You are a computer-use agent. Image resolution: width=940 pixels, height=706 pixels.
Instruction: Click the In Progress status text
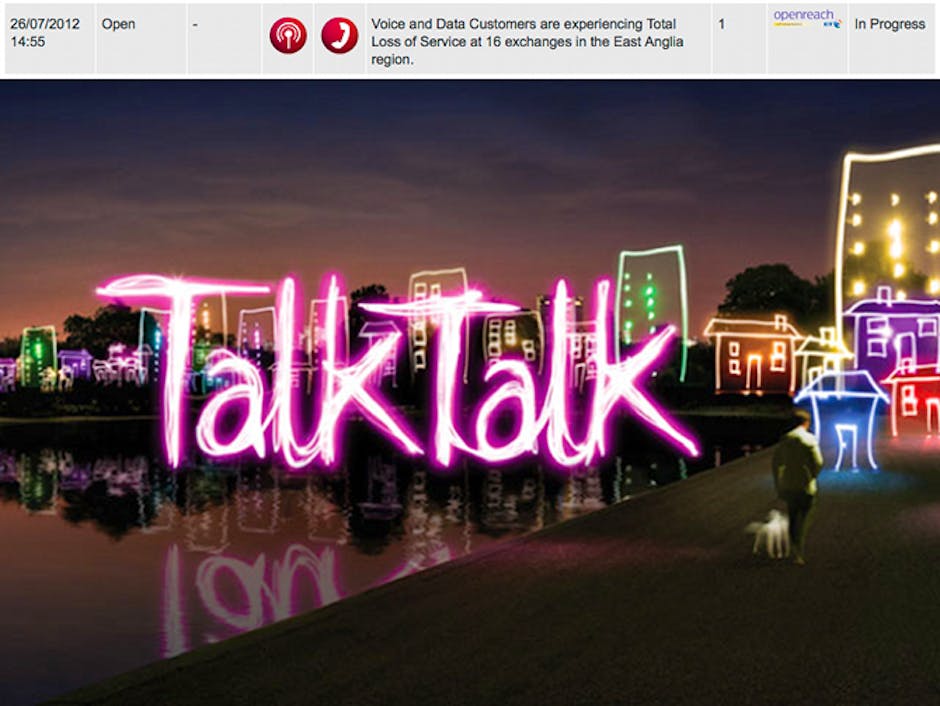888,24
